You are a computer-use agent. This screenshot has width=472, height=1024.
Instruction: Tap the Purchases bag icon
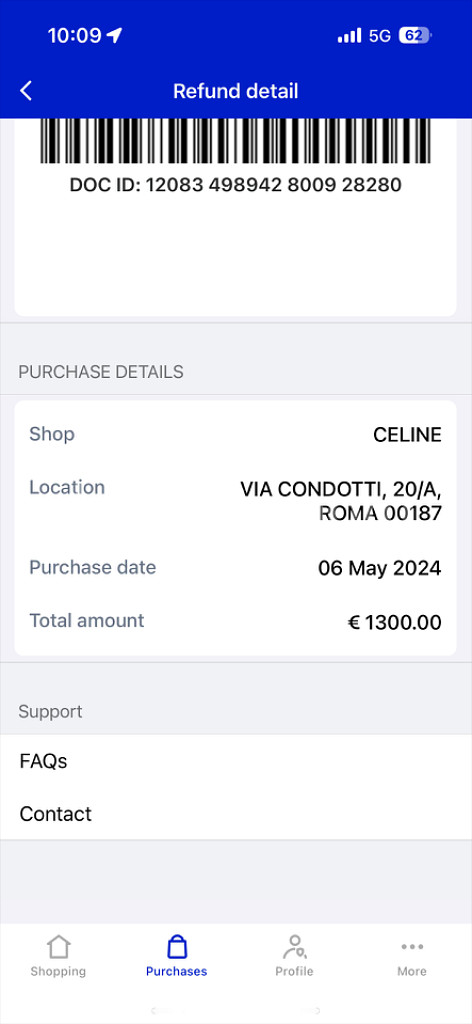[176, 946]
